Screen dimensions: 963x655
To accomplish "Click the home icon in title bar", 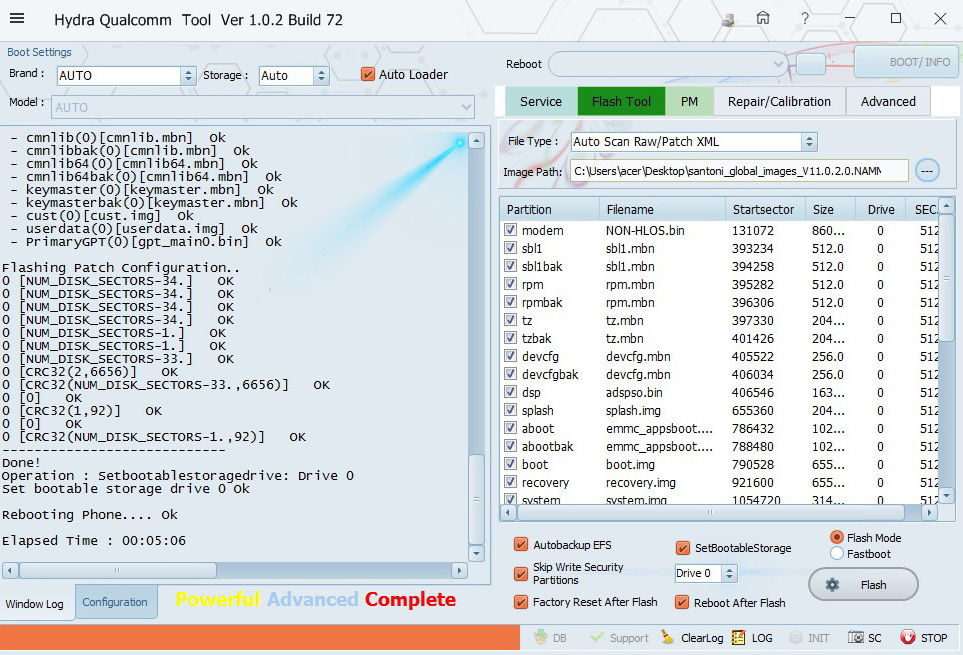I will [763, 18].
